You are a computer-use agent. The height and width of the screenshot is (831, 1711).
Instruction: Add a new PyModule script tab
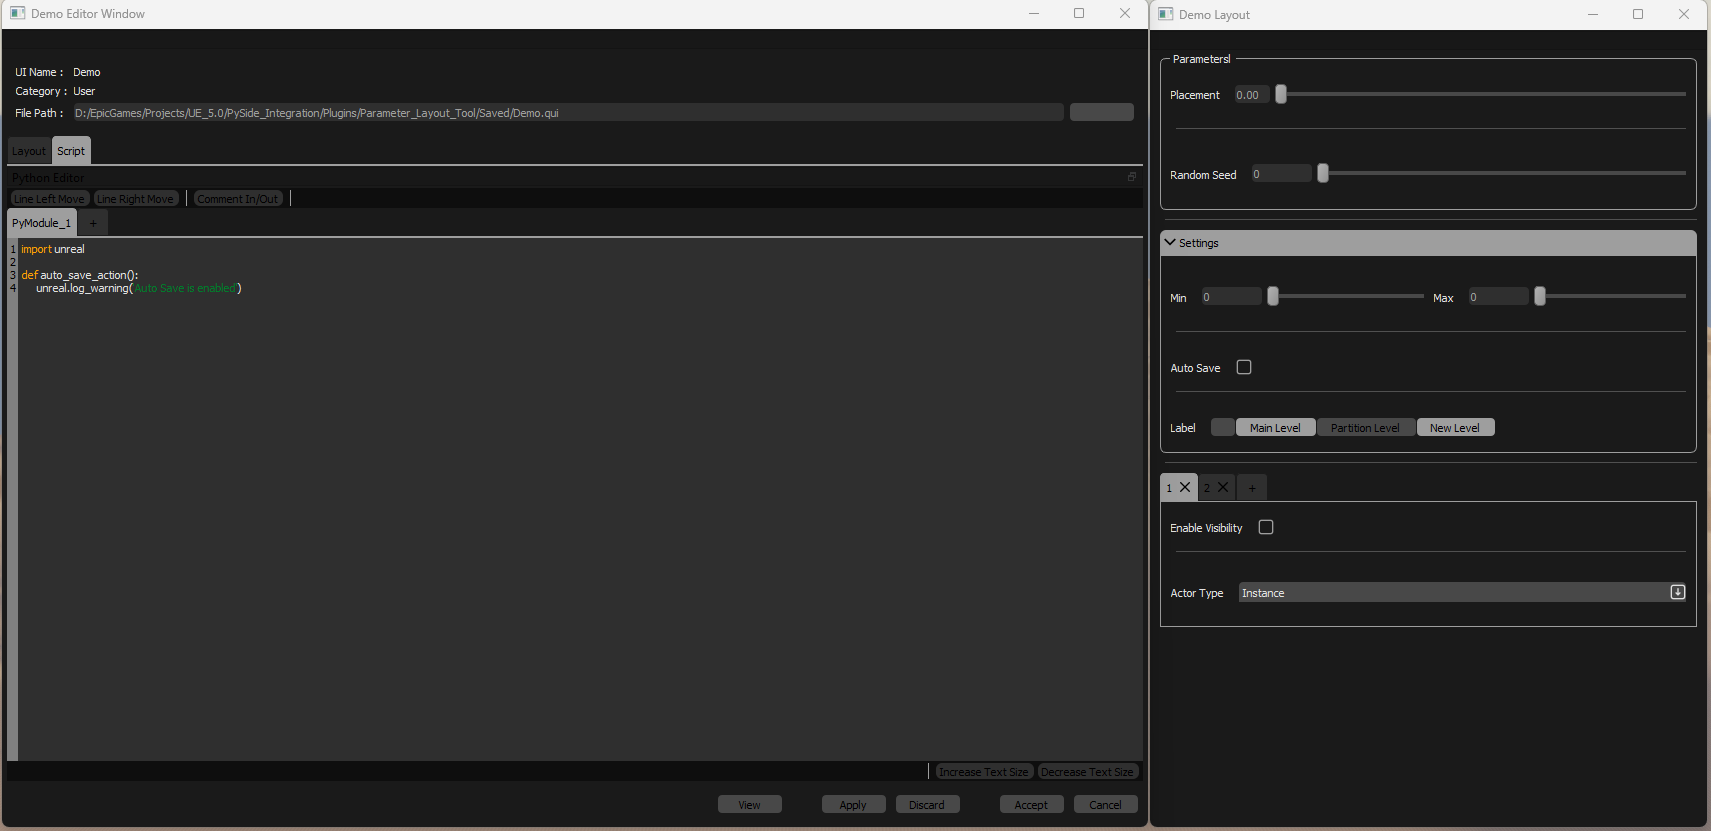[x=93, y=223]
